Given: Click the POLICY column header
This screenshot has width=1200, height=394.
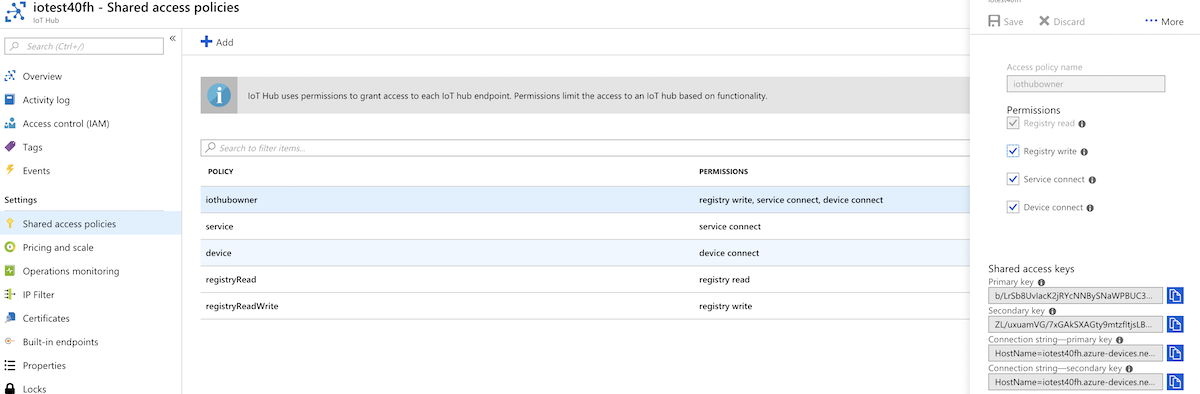Looking at the screenshot, I should point(220,172).
